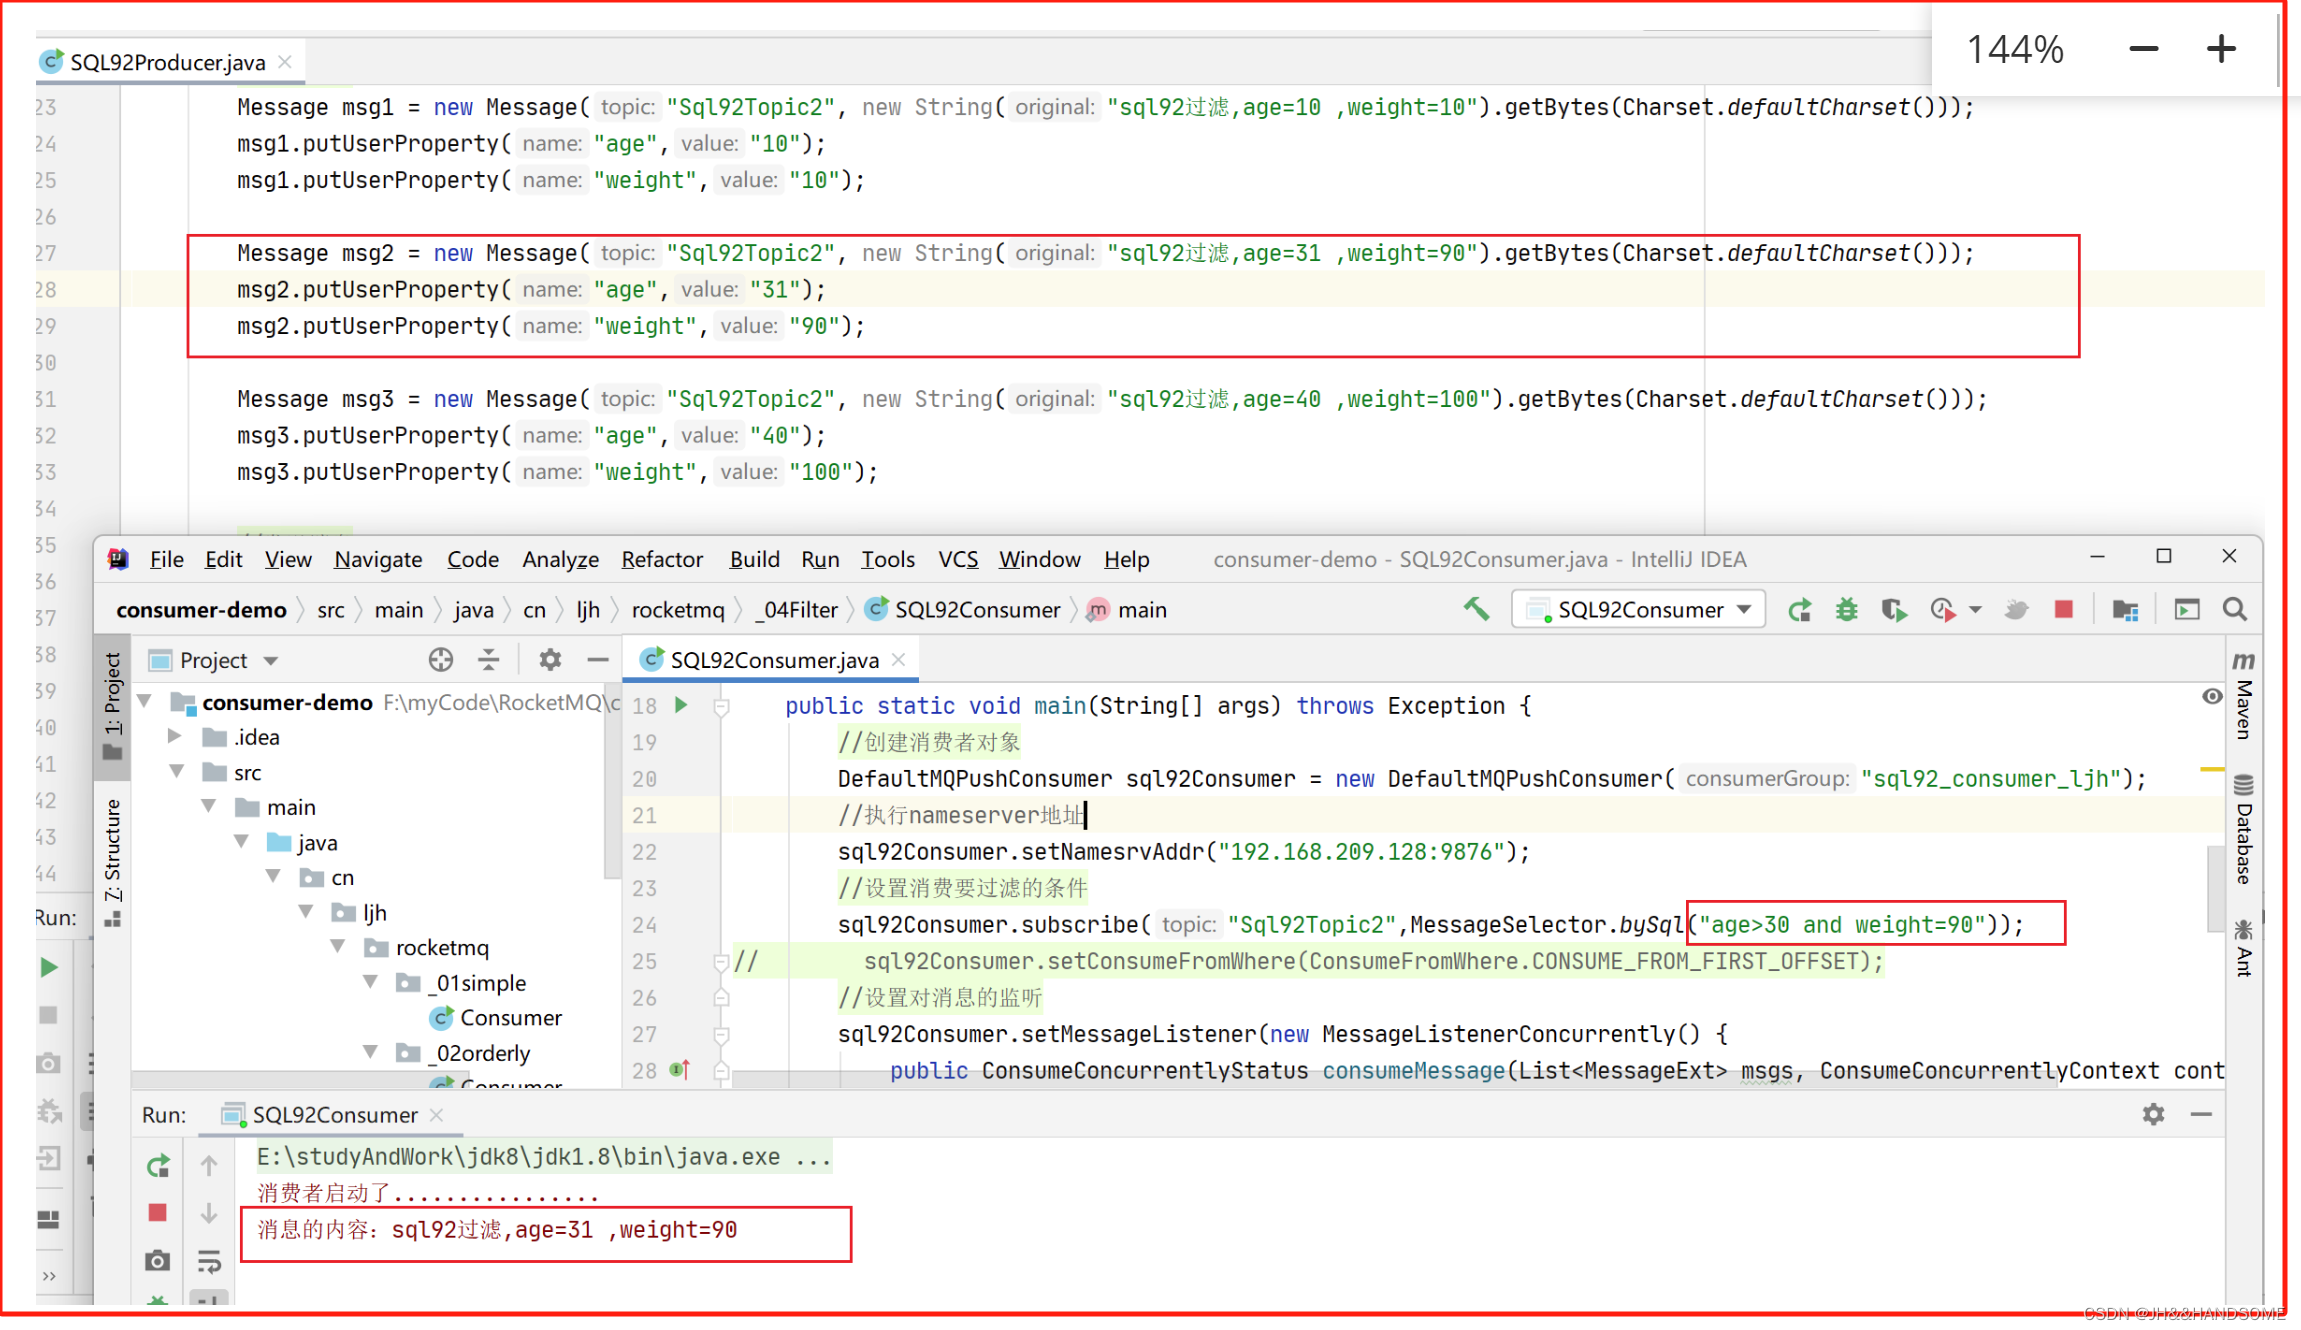Open Search Everywhere magnifier icon
This screenshot has height=1330, width=2301.
2234,609
